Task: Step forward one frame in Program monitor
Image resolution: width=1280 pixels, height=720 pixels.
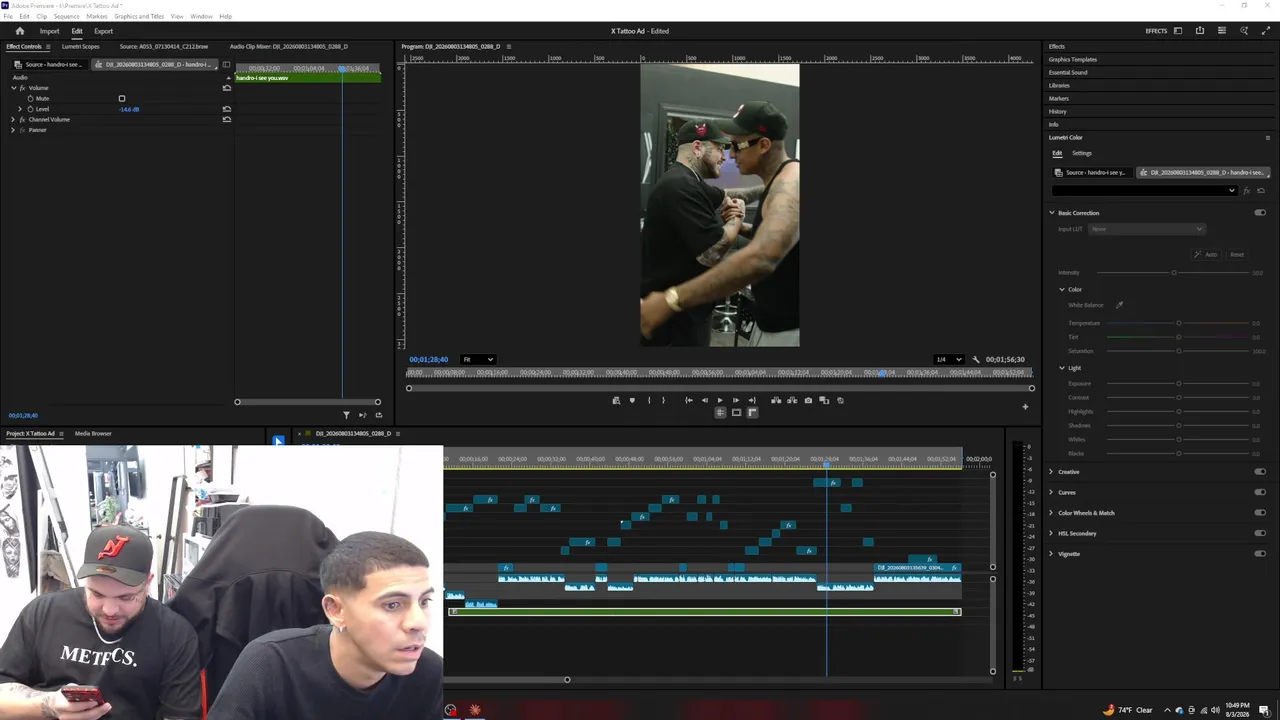Action: pyautogui.click(x=735, y=400)
